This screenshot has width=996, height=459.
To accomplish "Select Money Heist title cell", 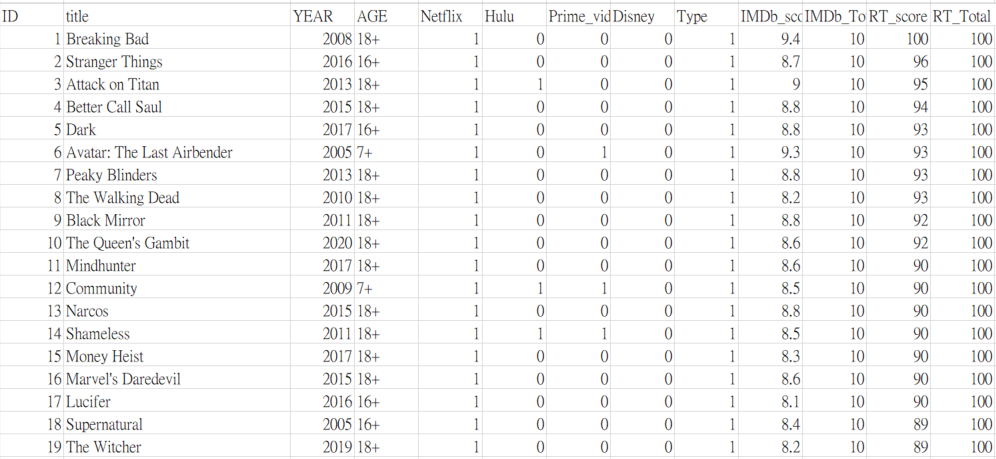I will pos(177,356).
